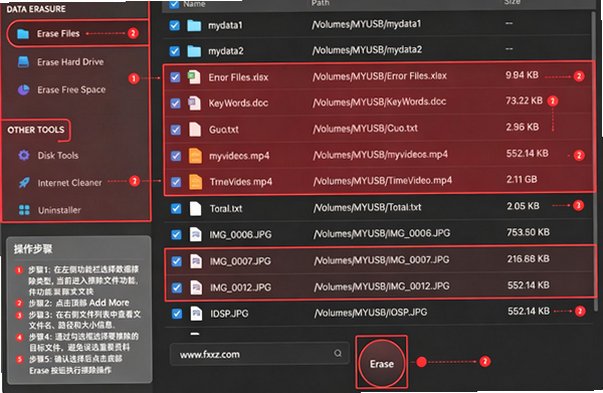Click the TimeVideo.mp4 video icon
Image resolution: width=603 pixels, height=393 pixels.
click(x=195, y=182)
